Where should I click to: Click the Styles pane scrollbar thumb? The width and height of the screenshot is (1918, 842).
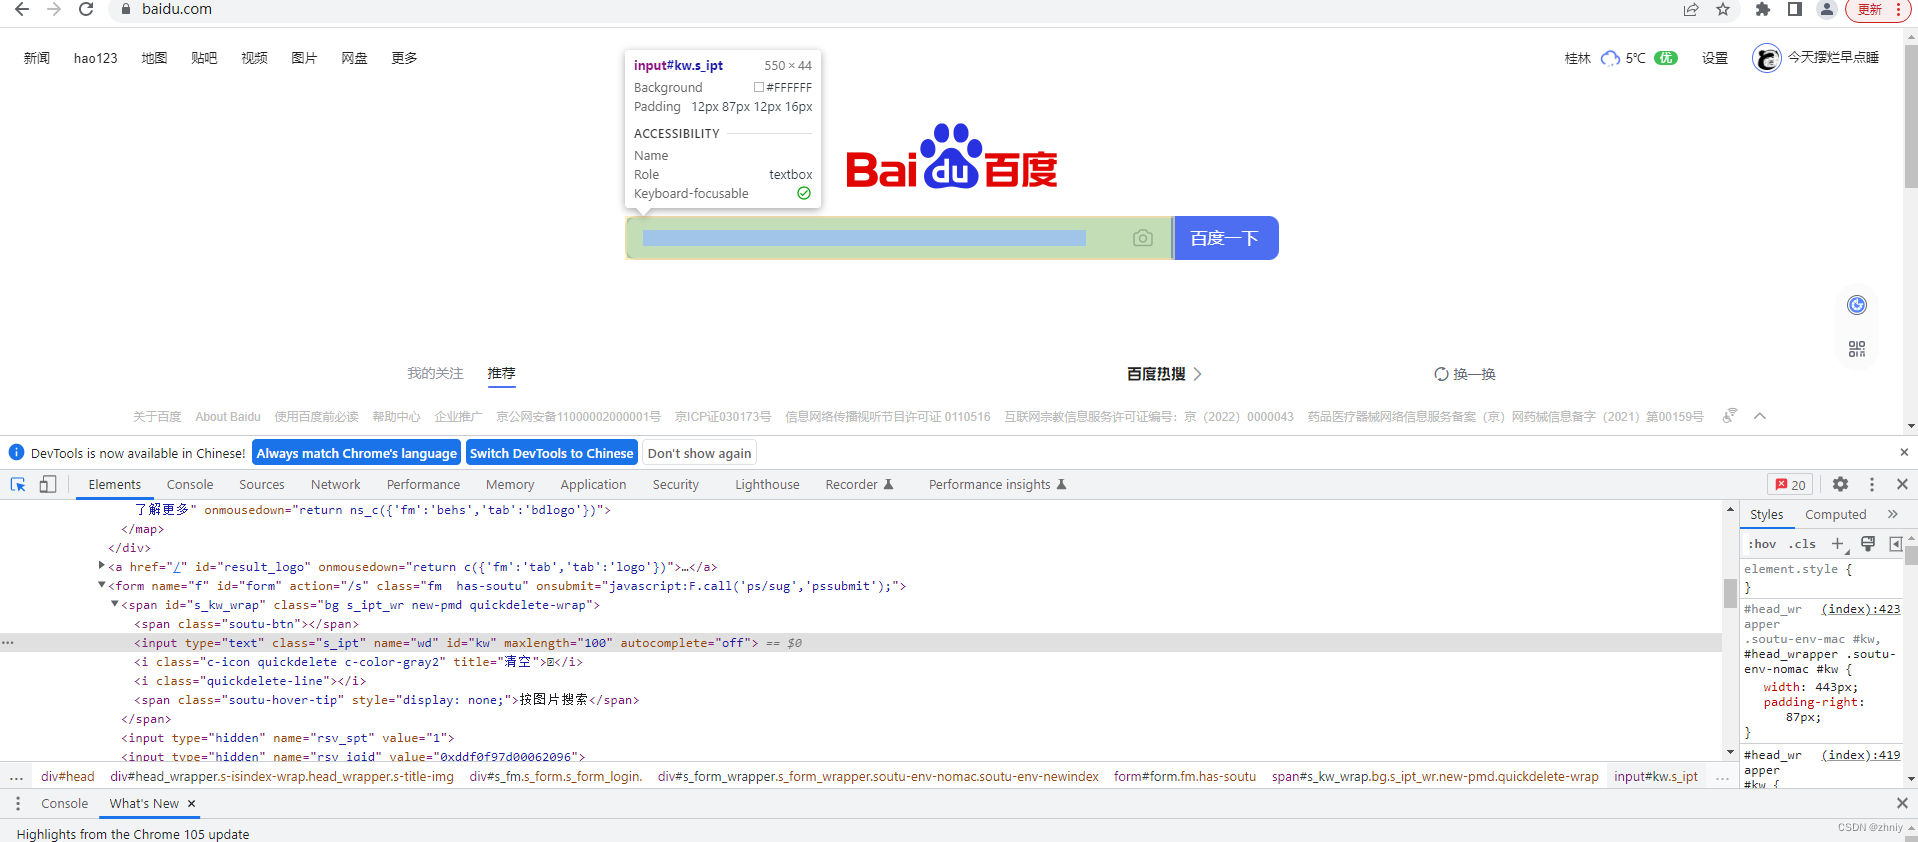click(x=1912, y=555)
